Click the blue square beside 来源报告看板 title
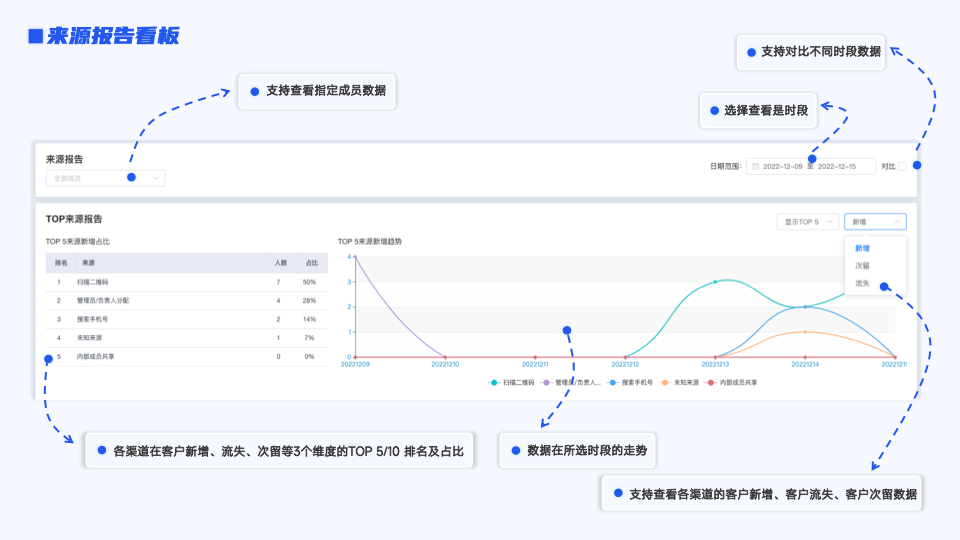Image resolution: width=960 pixels, height=540 pixels. click(35, 36)
